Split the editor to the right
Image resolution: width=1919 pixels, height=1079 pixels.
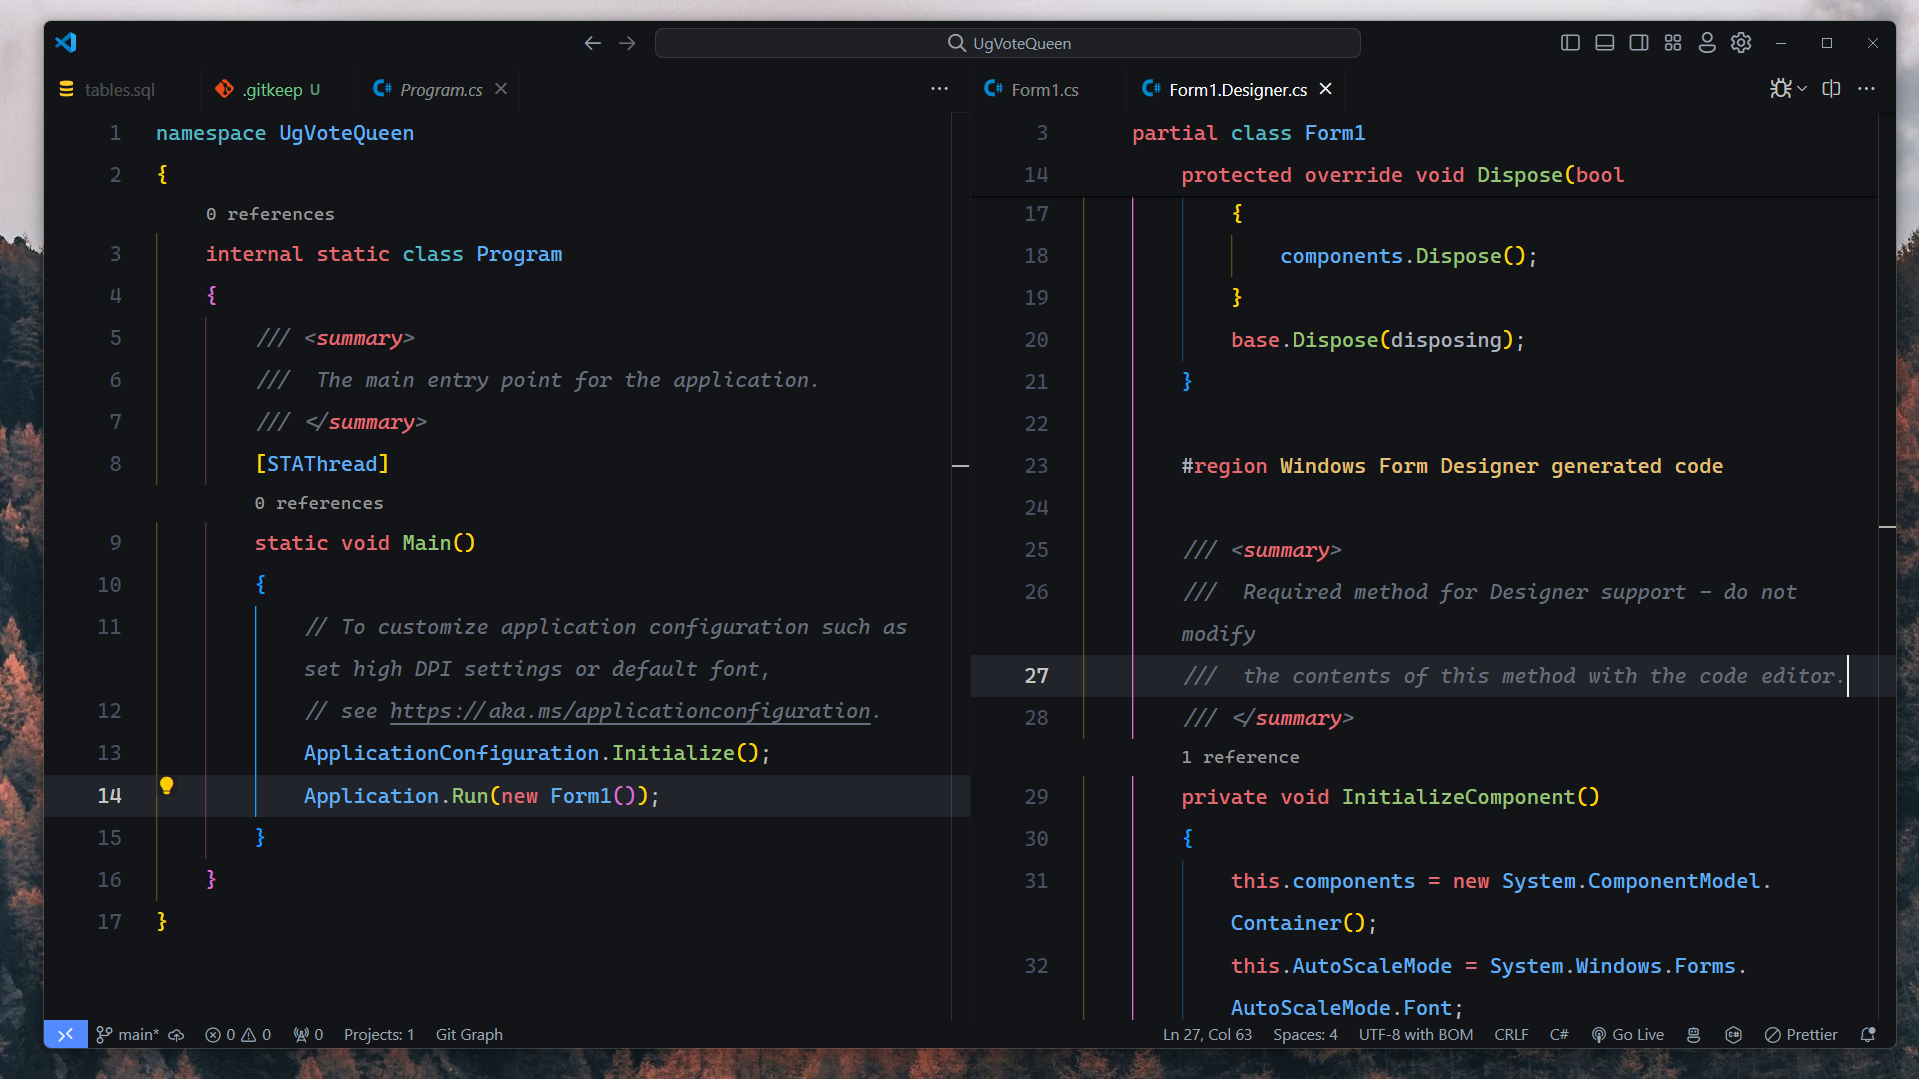(x=1831, y=89)
